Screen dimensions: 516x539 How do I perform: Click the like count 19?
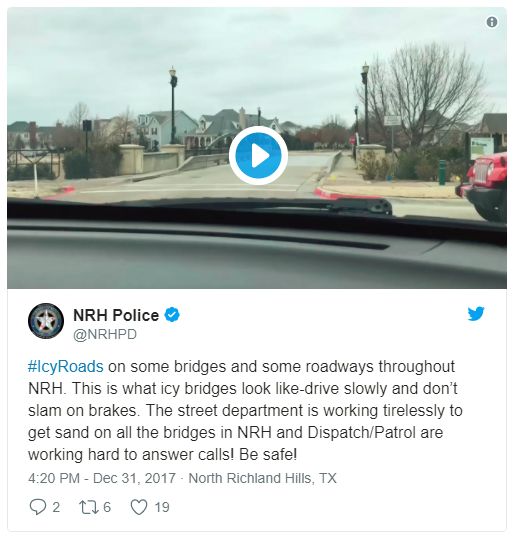[x=162, y=507]
